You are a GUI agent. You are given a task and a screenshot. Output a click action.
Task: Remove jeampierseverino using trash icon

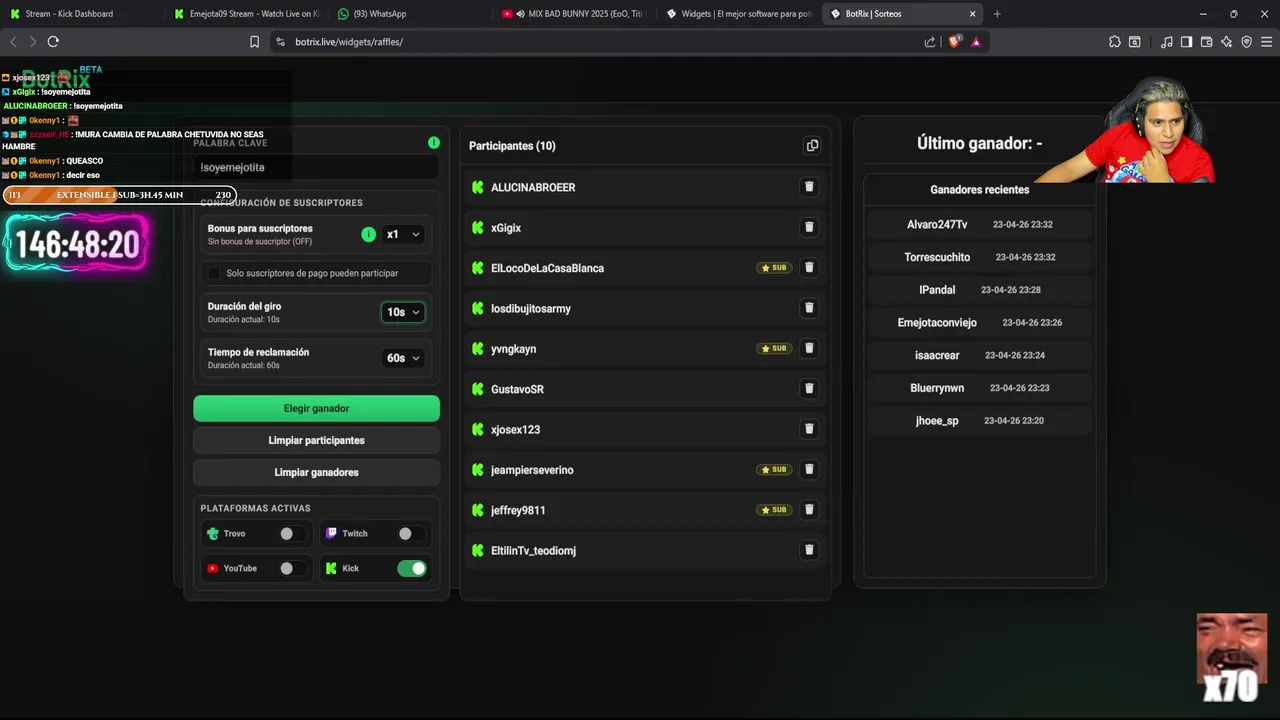click(x=809, y=469)
